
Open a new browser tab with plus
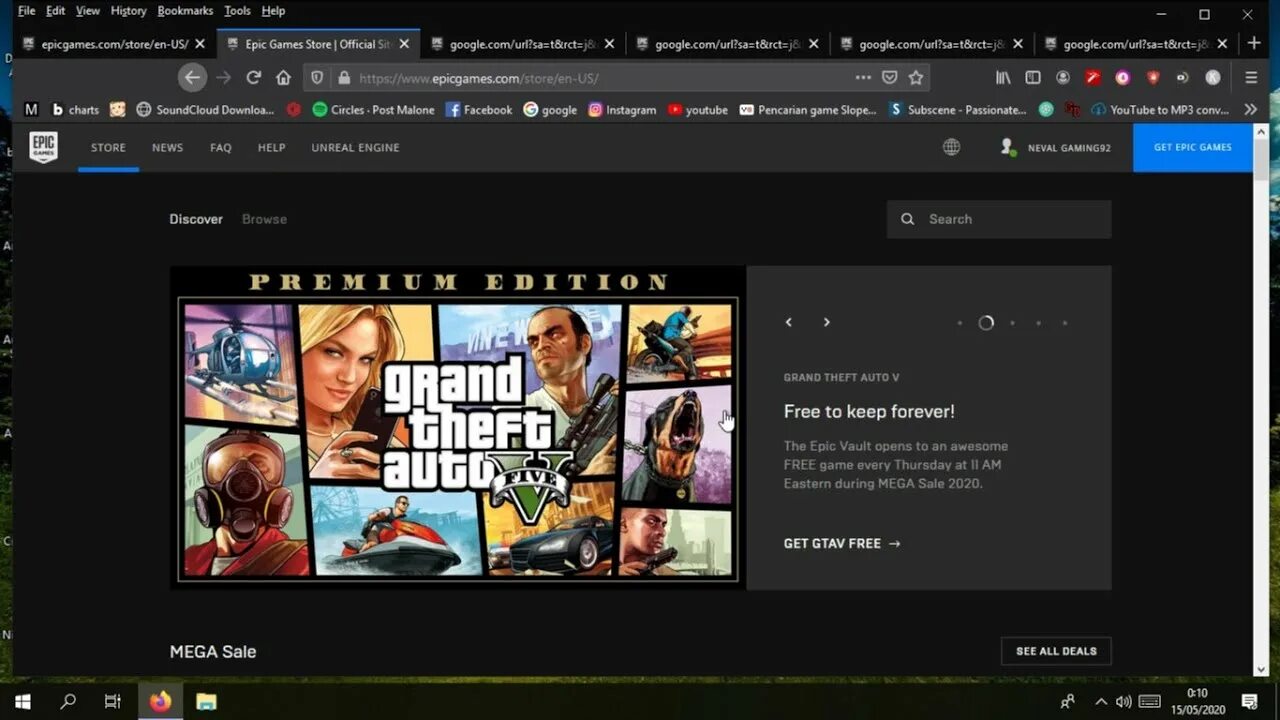1254,43
